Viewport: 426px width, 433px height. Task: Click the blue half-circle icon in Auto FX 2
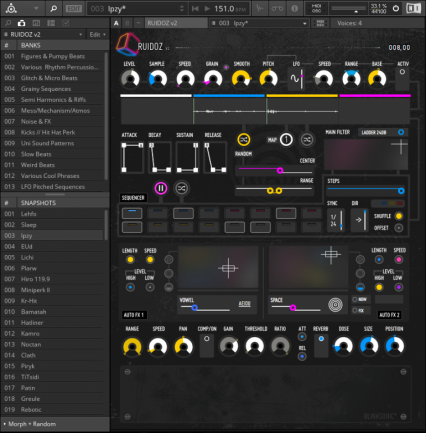pyautogui.click(x=360, y=287)
